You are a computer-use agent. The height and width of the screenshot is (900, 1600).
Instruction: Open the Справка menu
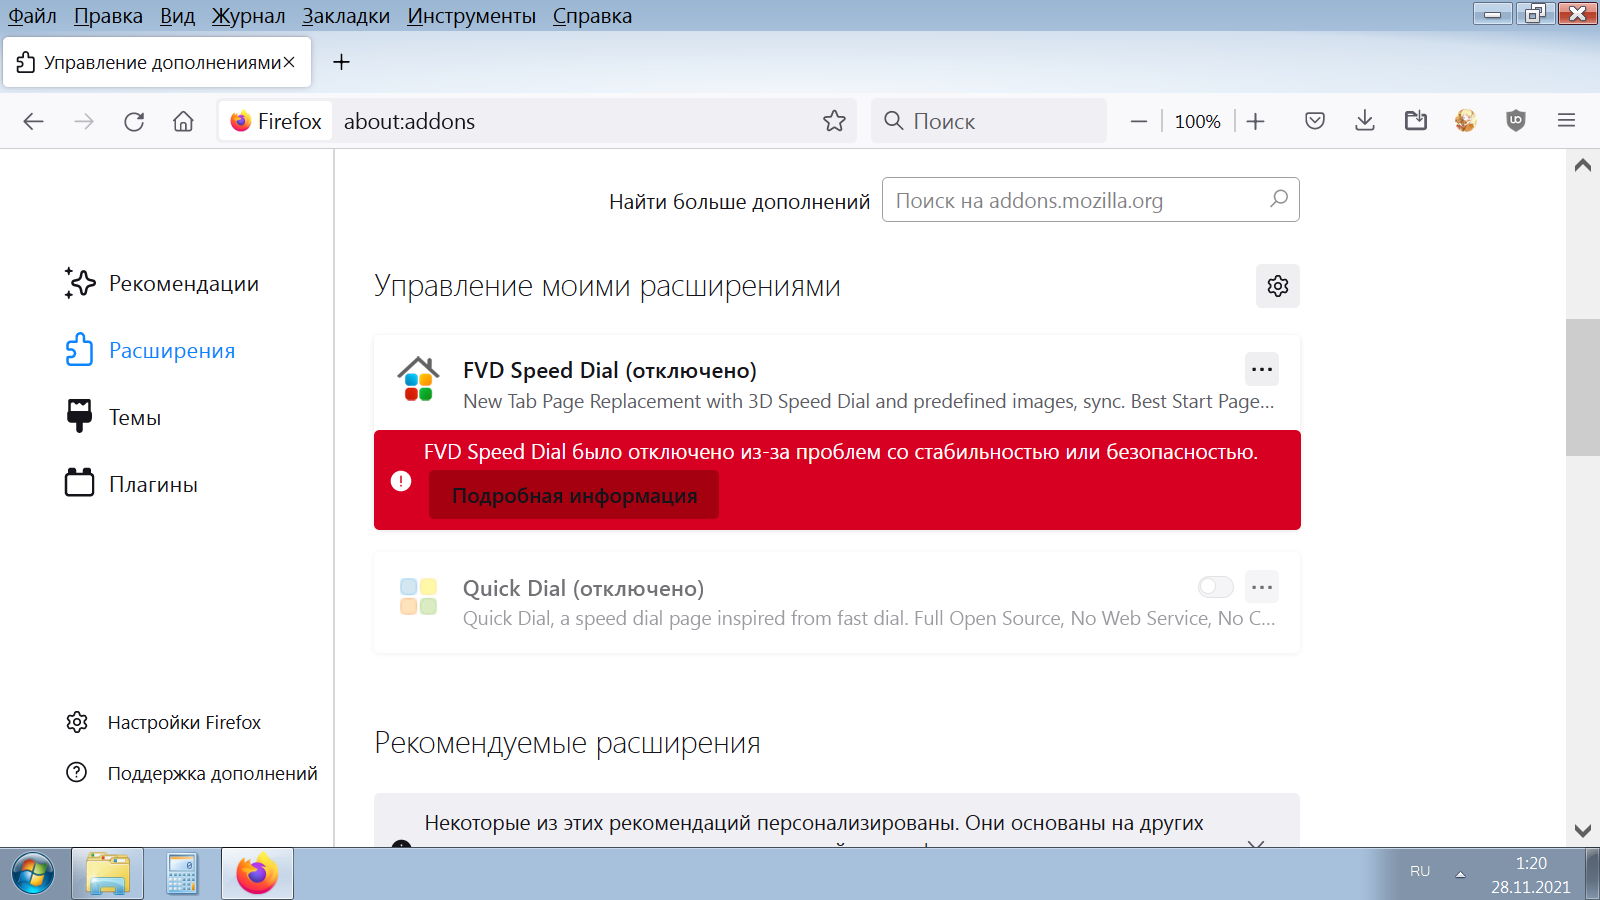[x=592, y=16]
